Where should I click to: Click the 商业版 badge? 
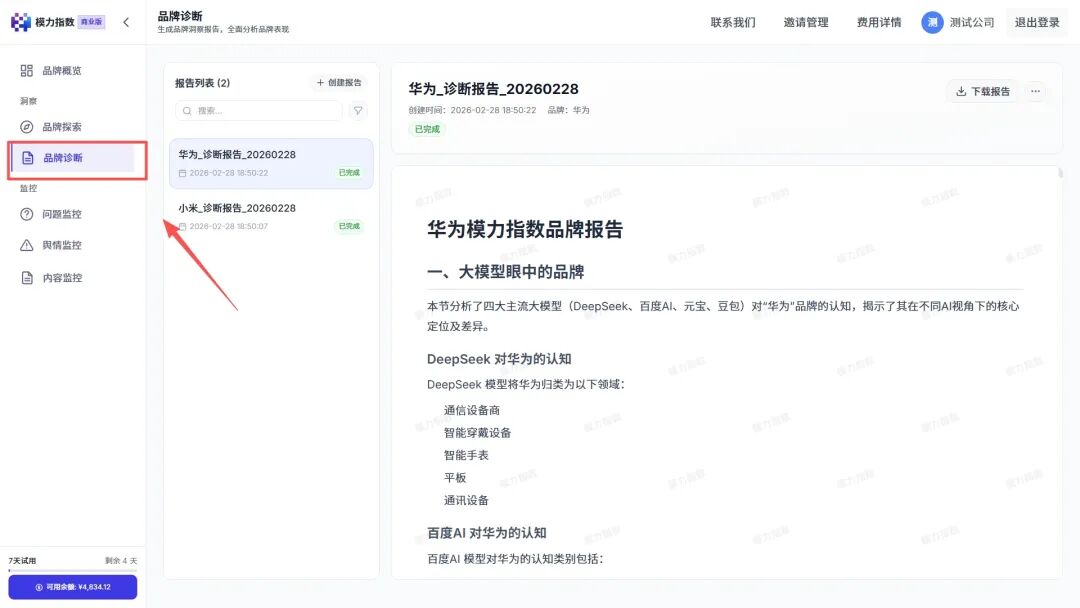click(91, 22)
